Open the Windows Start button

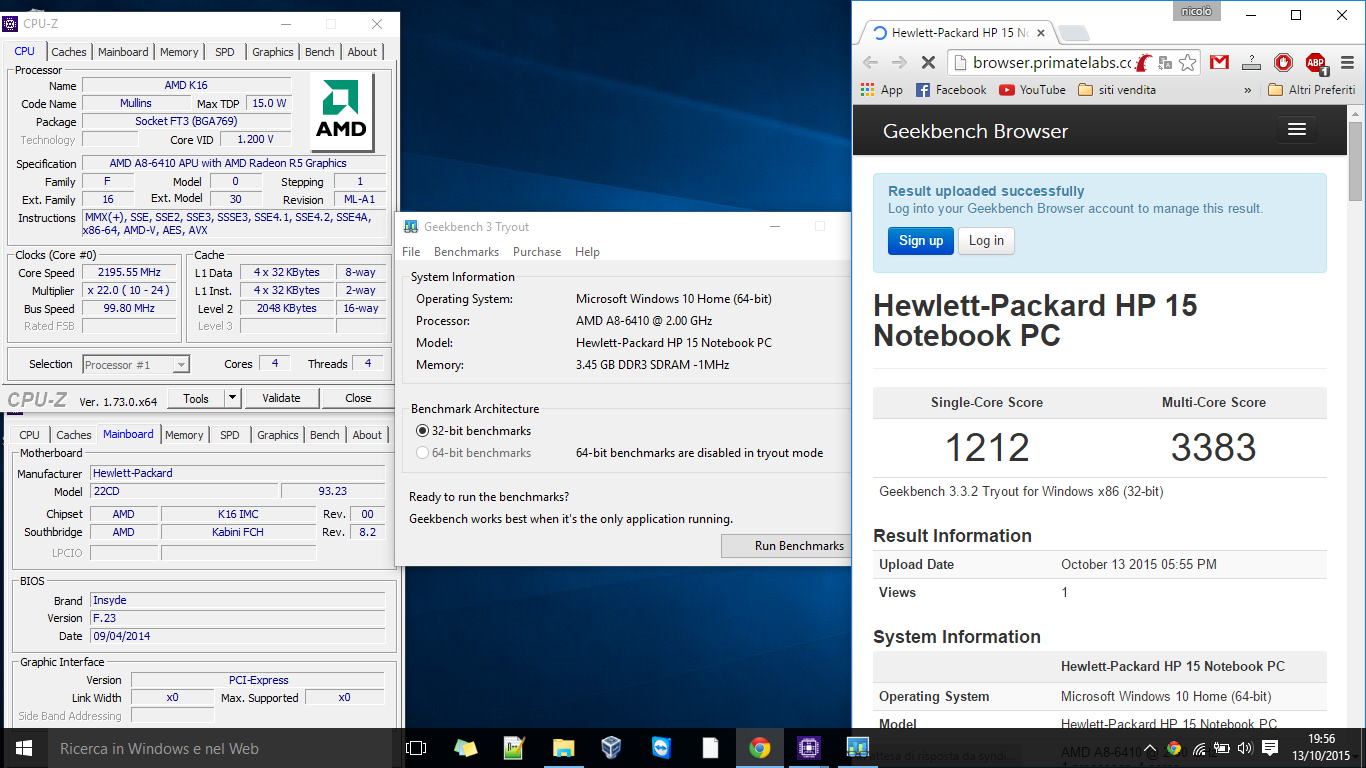24,748
